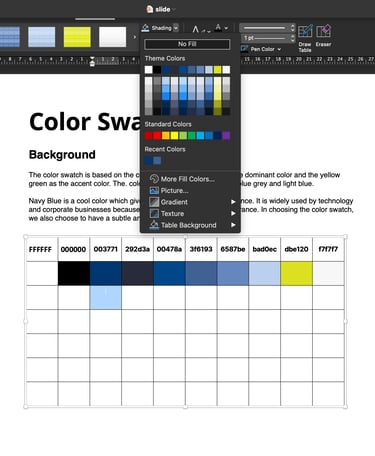This screenshot has width=375, height=456.
Task: Apply the white plain table style
Action: point(112,37)
